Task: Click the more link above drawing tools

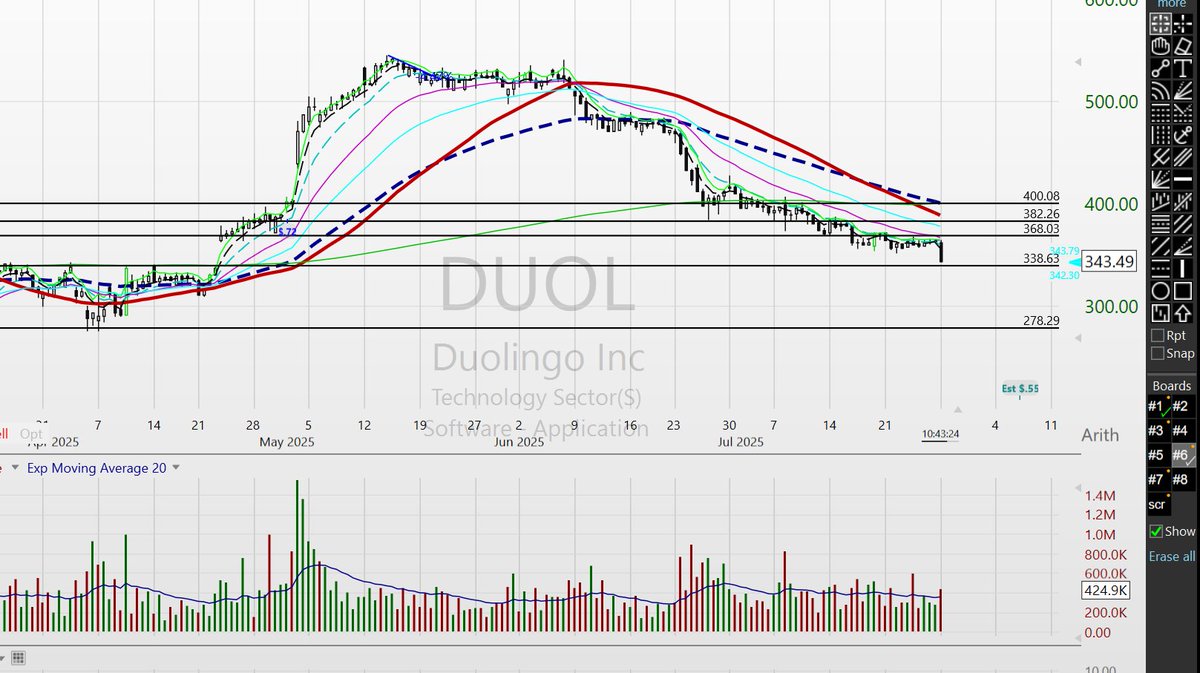Action: 1172,4
